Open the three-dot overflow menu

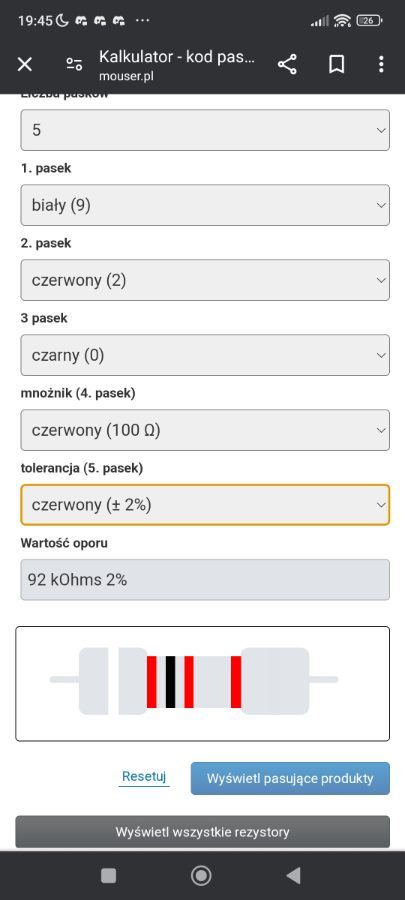coord(381,64)
